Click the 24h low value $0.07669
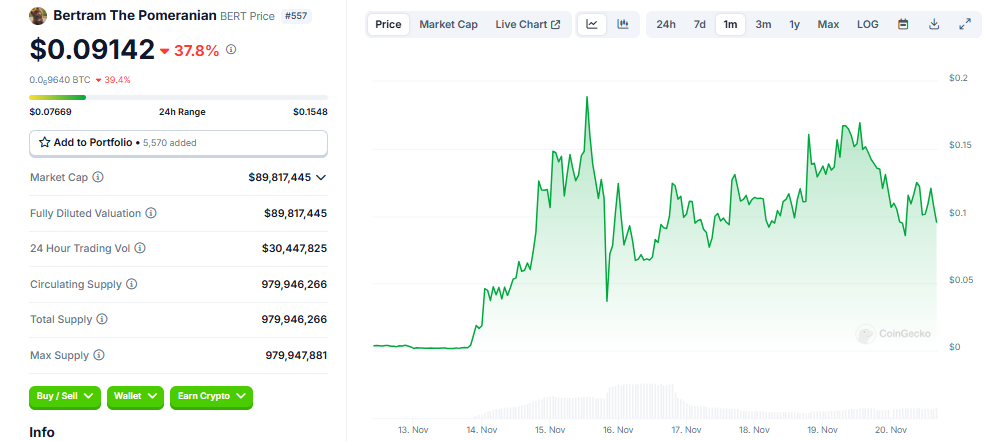Screen dimensions: 987x441 click(x=50, y=112)
